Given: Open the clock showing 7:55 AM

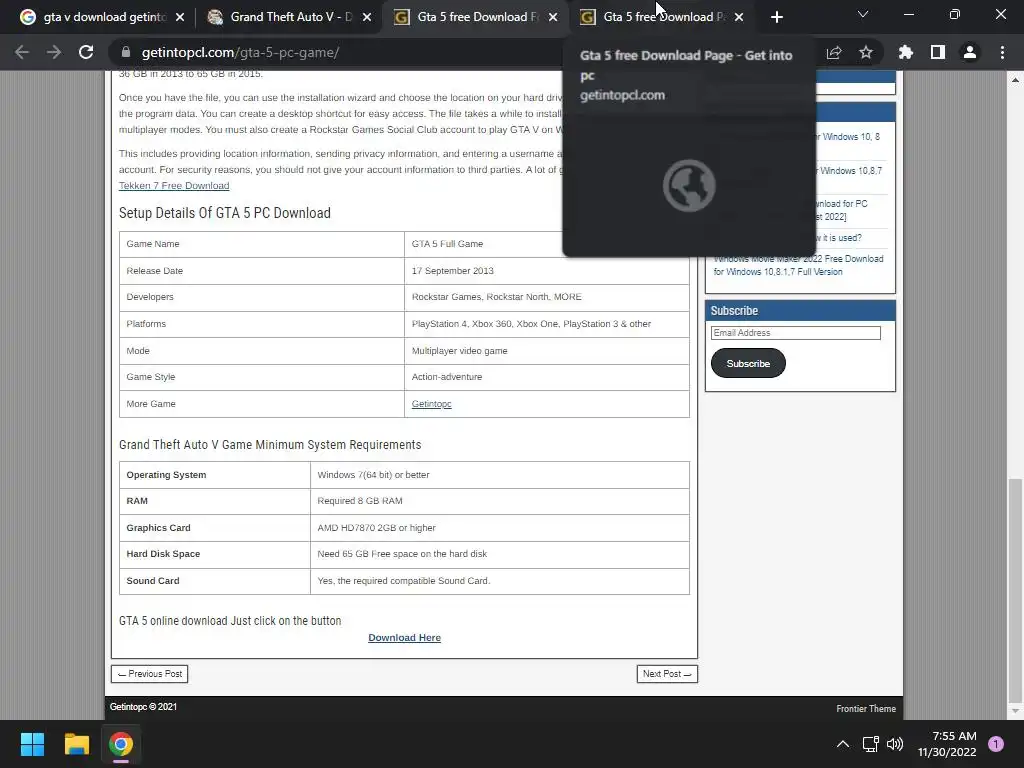Looking at the screenshot, I should (x=947, y=744).
